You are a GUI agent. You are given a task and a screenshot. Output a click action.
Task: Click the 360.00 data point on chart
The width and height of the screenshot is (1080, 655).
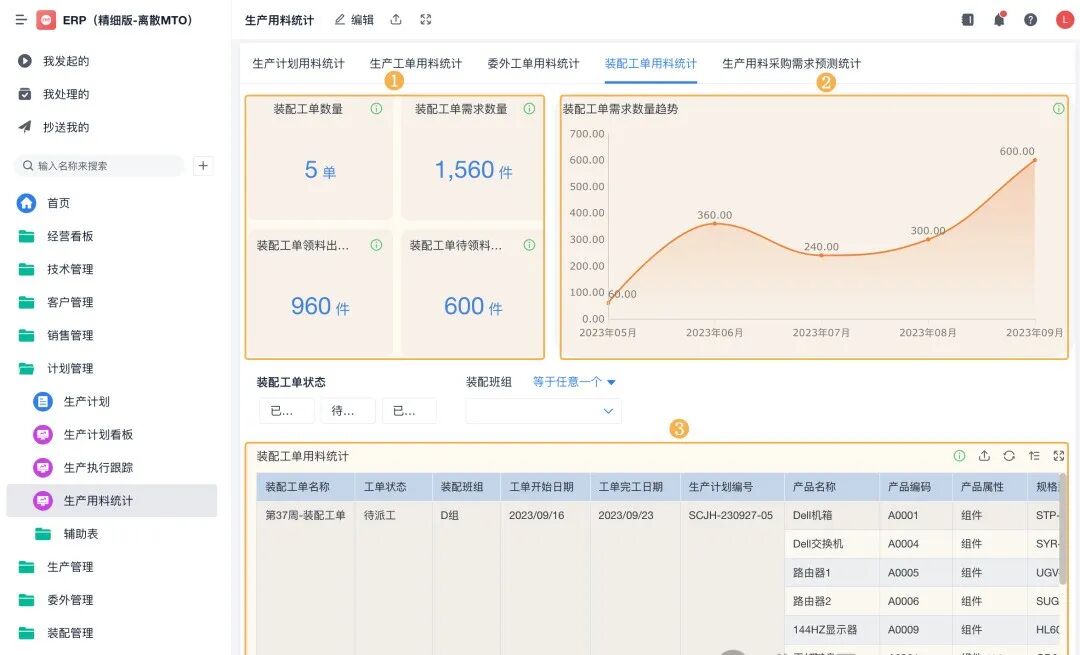point(714,223)
